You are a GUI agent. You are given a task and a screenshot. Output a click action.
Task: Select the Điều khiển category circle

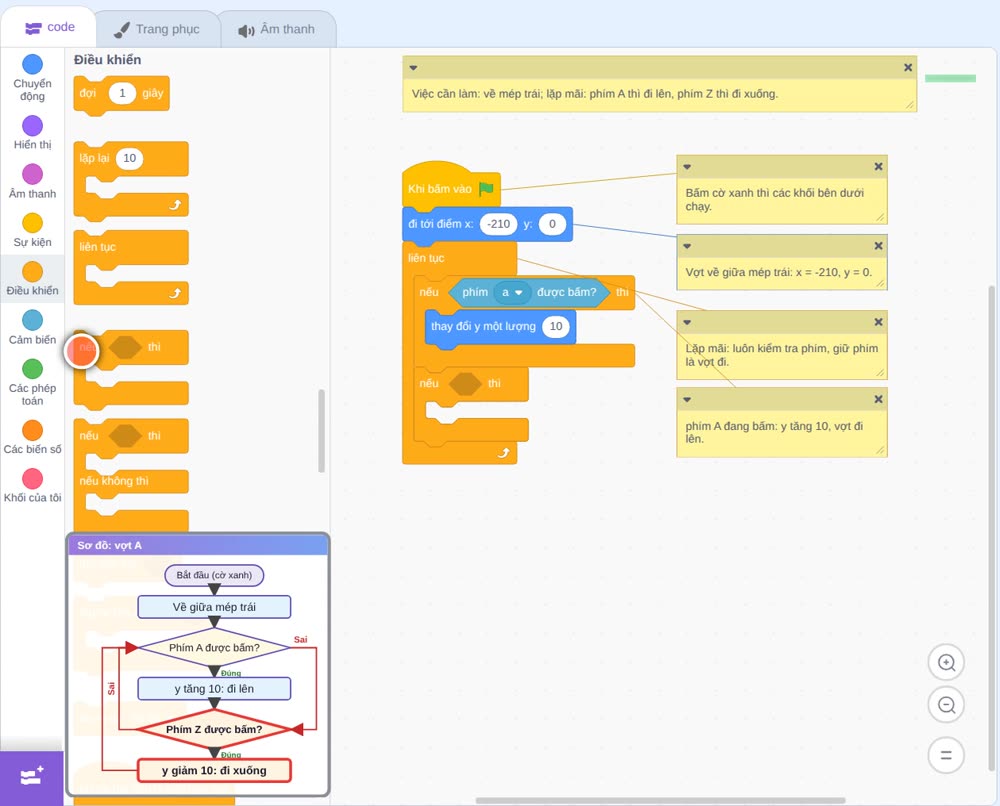click(33, 272)
